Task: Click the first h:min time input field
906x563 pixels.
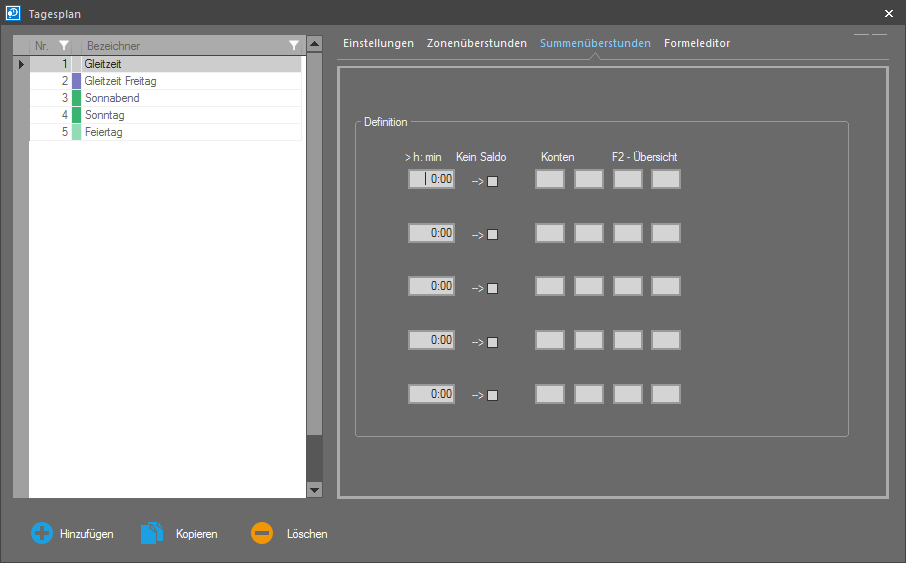Action: point(431,179)
